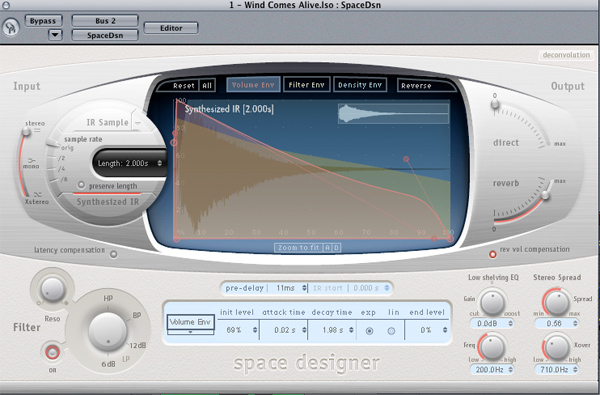
Task: Open the IR Sample menu arrow
Action: point(138,123)
